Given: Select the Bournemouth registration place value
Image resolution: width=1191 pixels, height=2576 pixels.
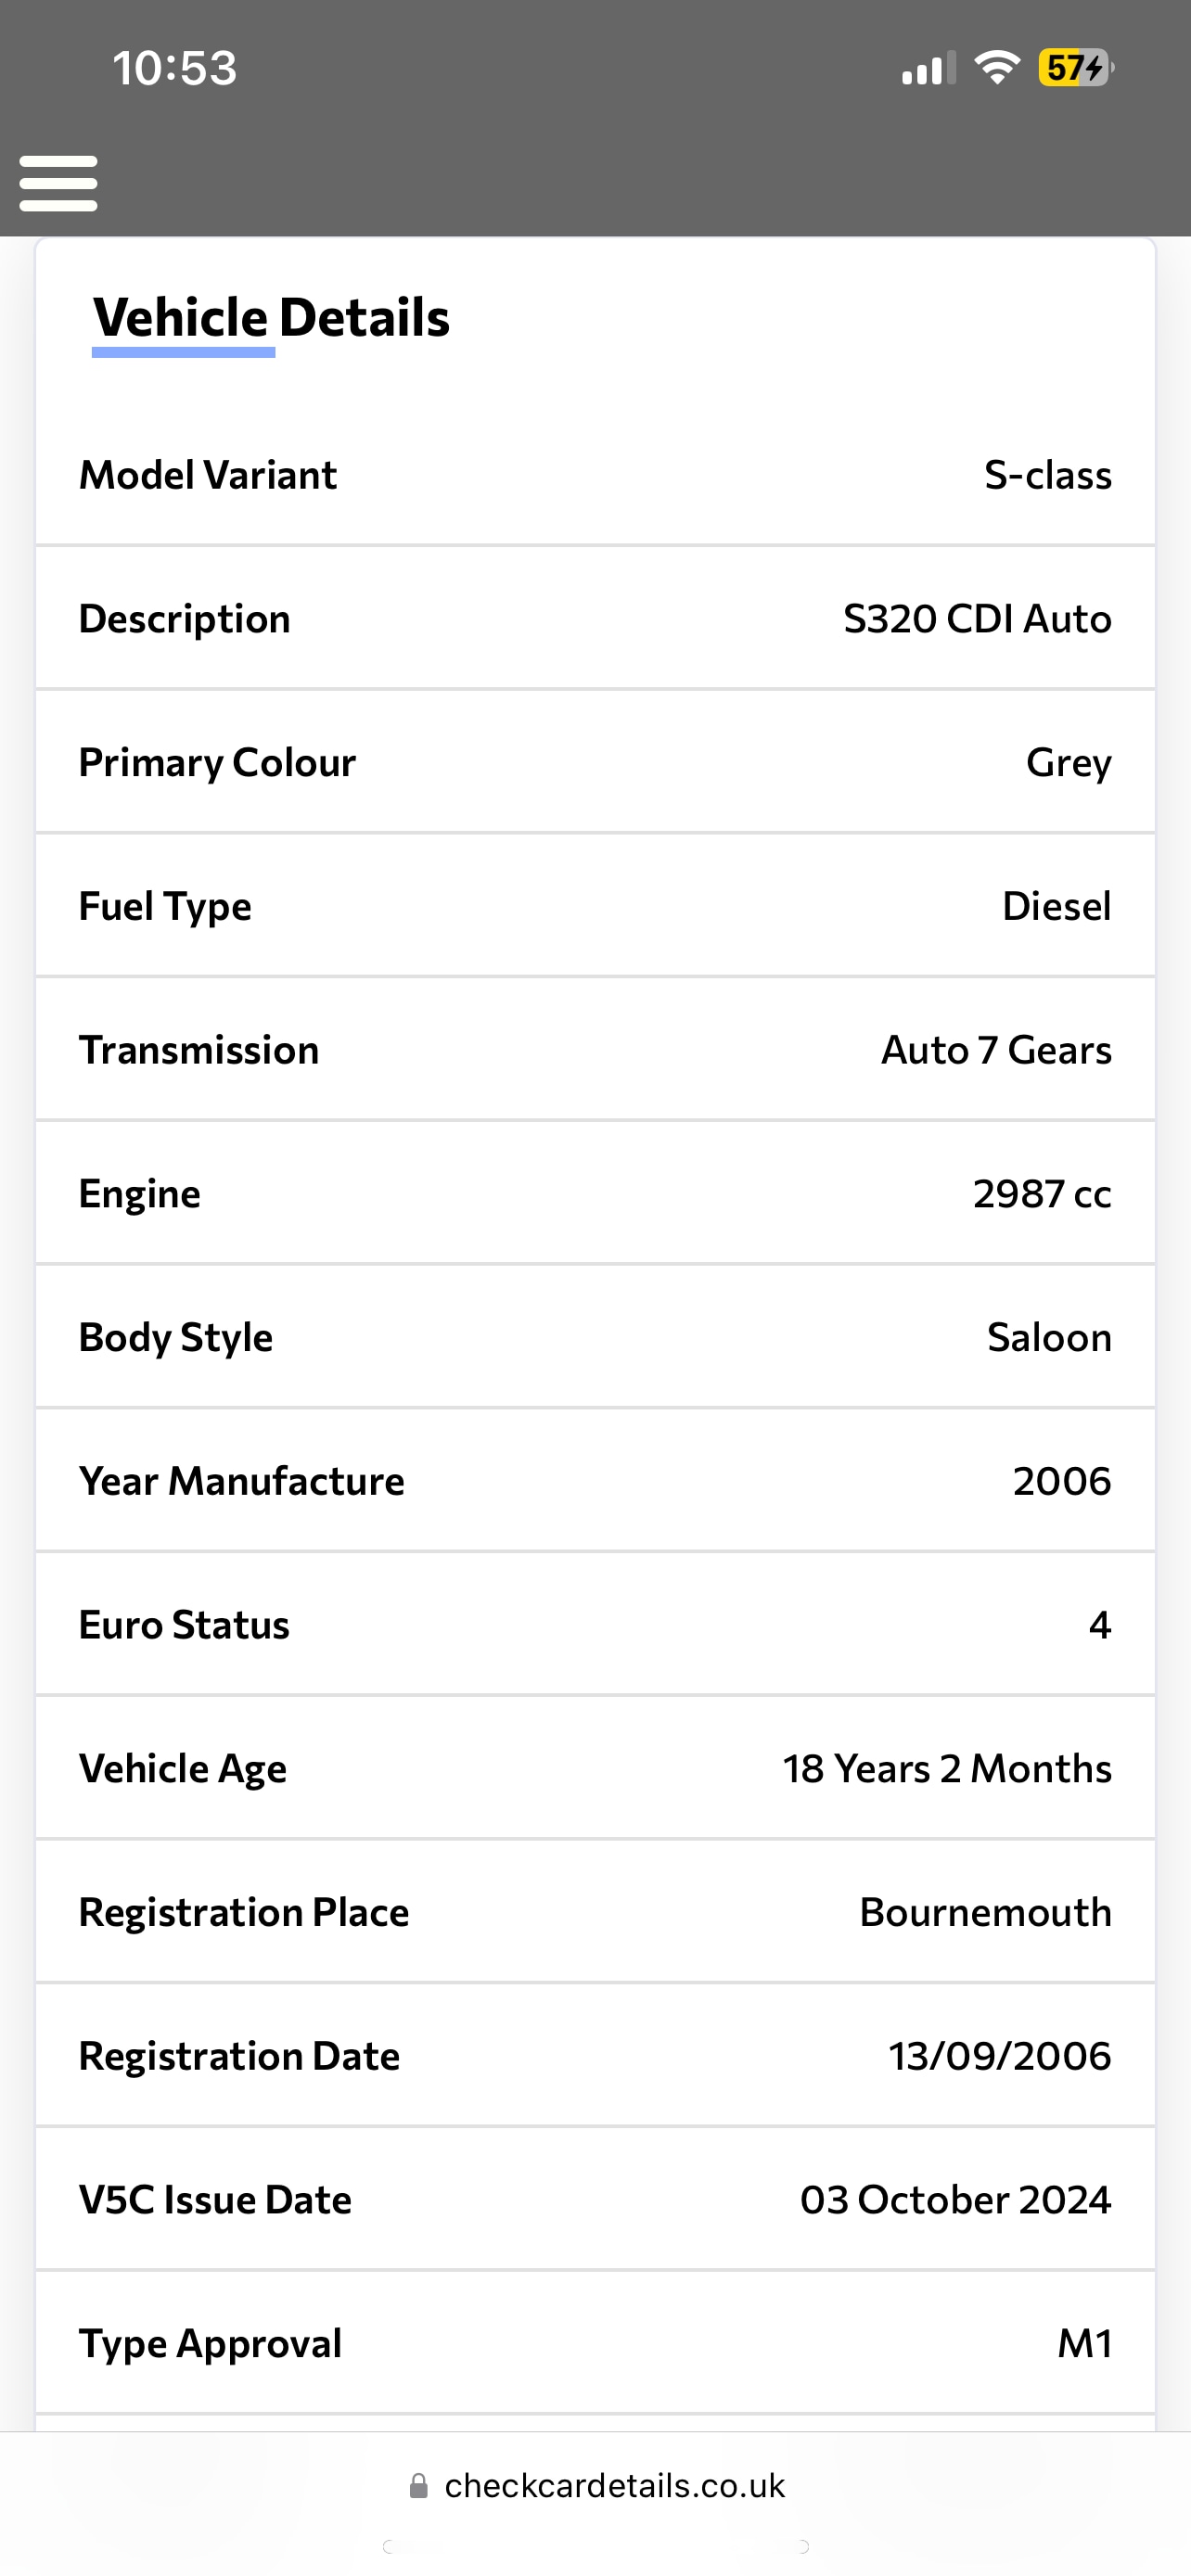Looking at the screenshot, I should tap(985, 1912).
